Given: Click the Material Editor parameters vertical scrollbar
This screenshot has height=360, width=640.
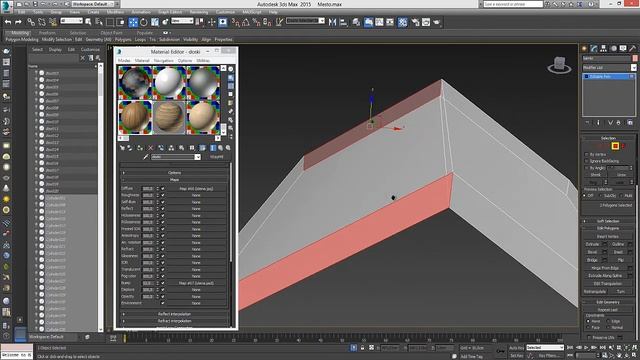Looking at the screenshot, I should point(231,212).
